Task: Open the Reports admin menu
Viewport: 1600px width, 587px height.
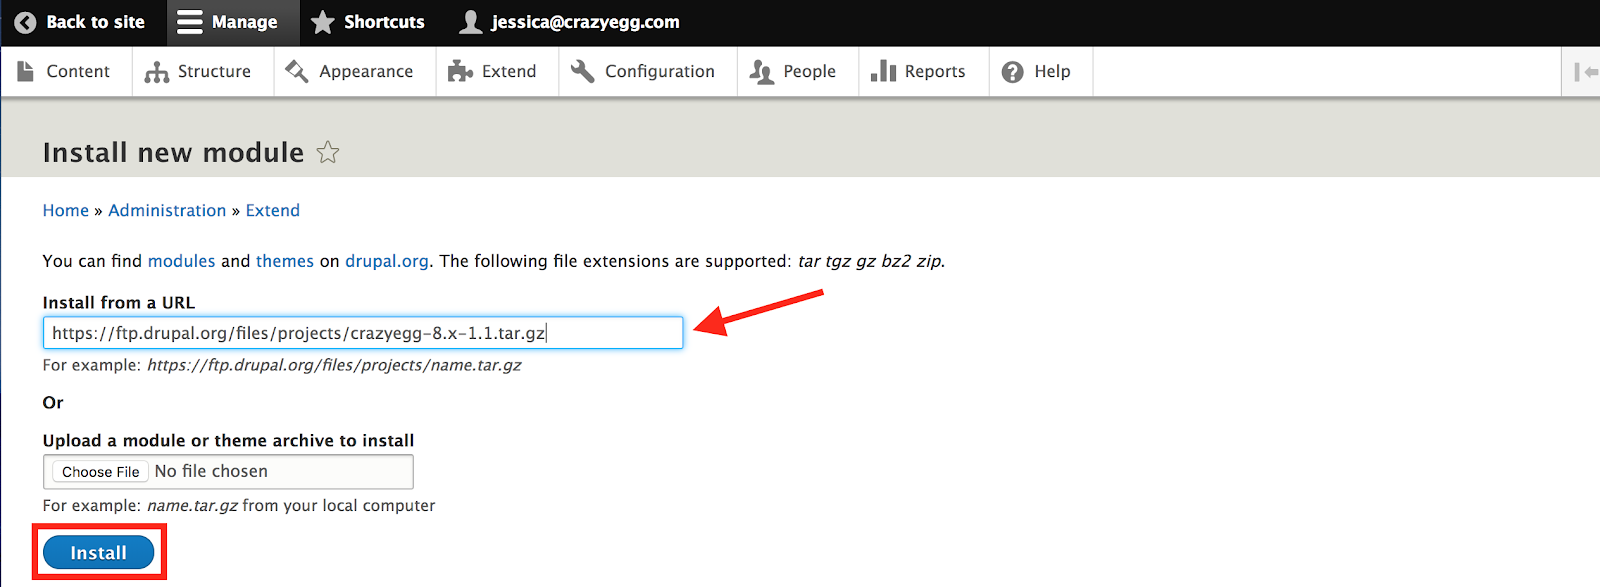Action: point(924,71)
